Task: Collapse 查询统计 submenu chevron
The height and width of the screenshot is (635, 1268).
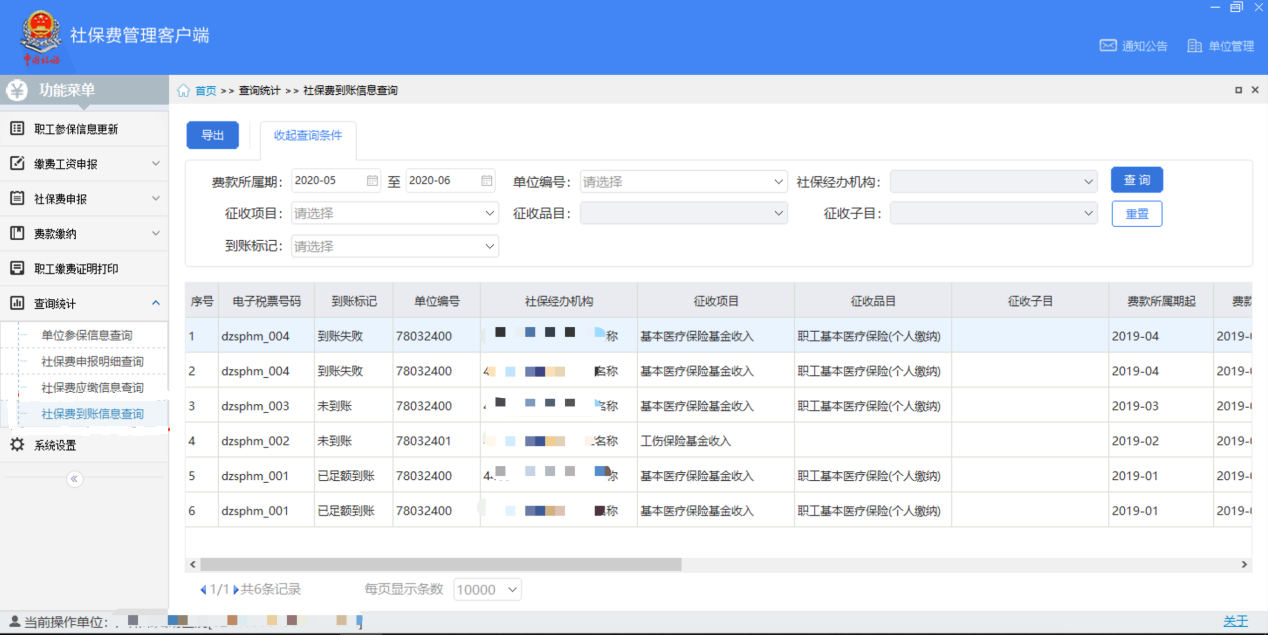Action: tap(156, 303)
